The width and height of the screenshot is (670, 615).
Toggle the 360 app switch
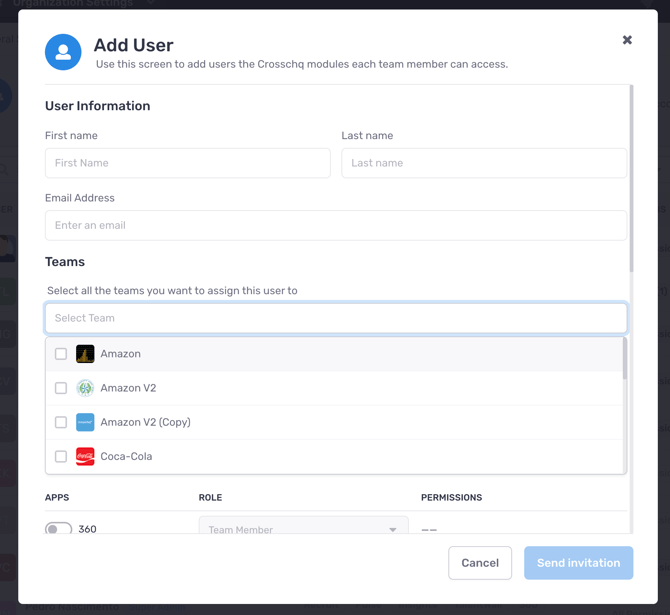point(58,529)
